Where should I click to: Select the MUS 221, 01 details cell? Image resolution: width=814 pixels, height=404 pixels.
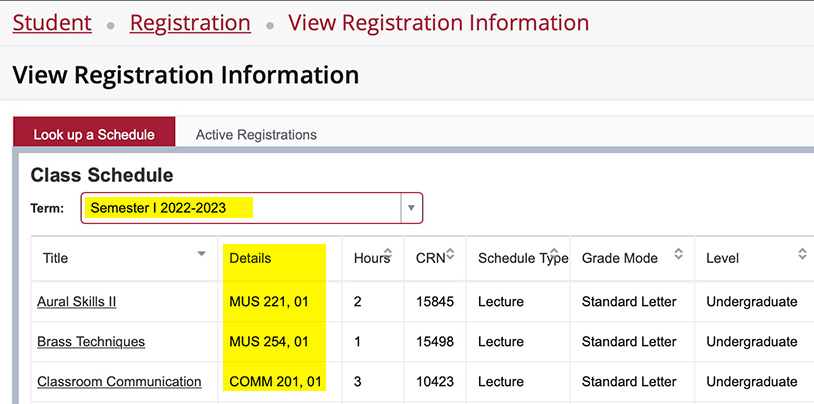click(x=269, y=301)
